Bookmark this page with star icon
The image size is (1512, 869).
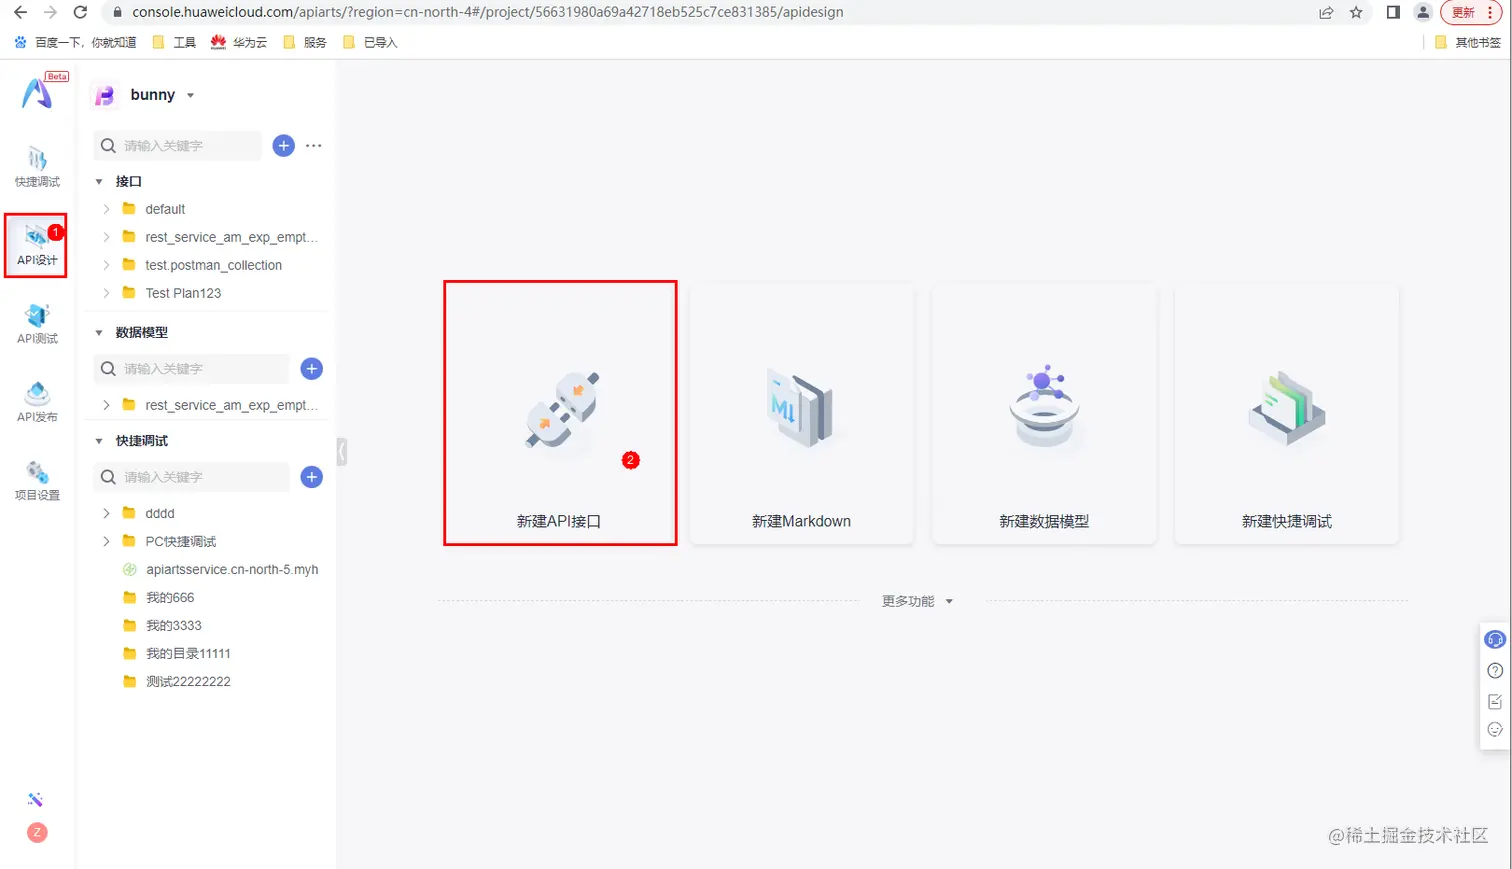pyautogui.click(x=1356, y=12)
